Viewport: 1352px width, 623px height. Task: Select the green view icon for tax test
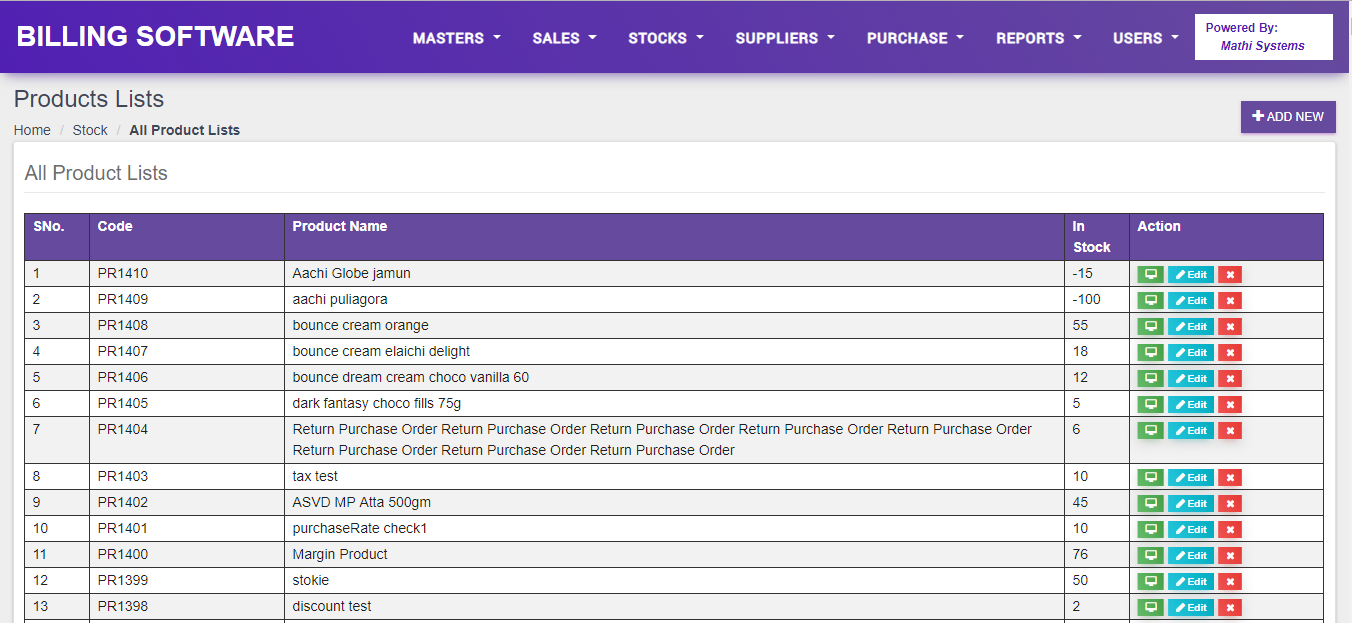1150,477
